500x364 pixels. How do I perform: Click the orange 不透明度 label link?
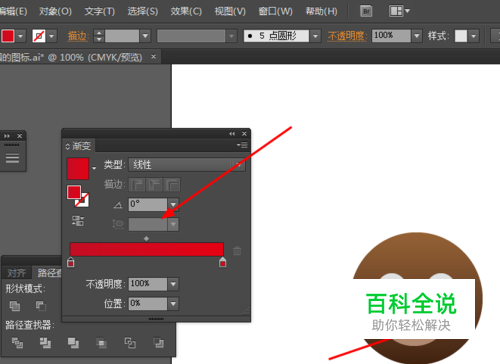pos(347,36)
